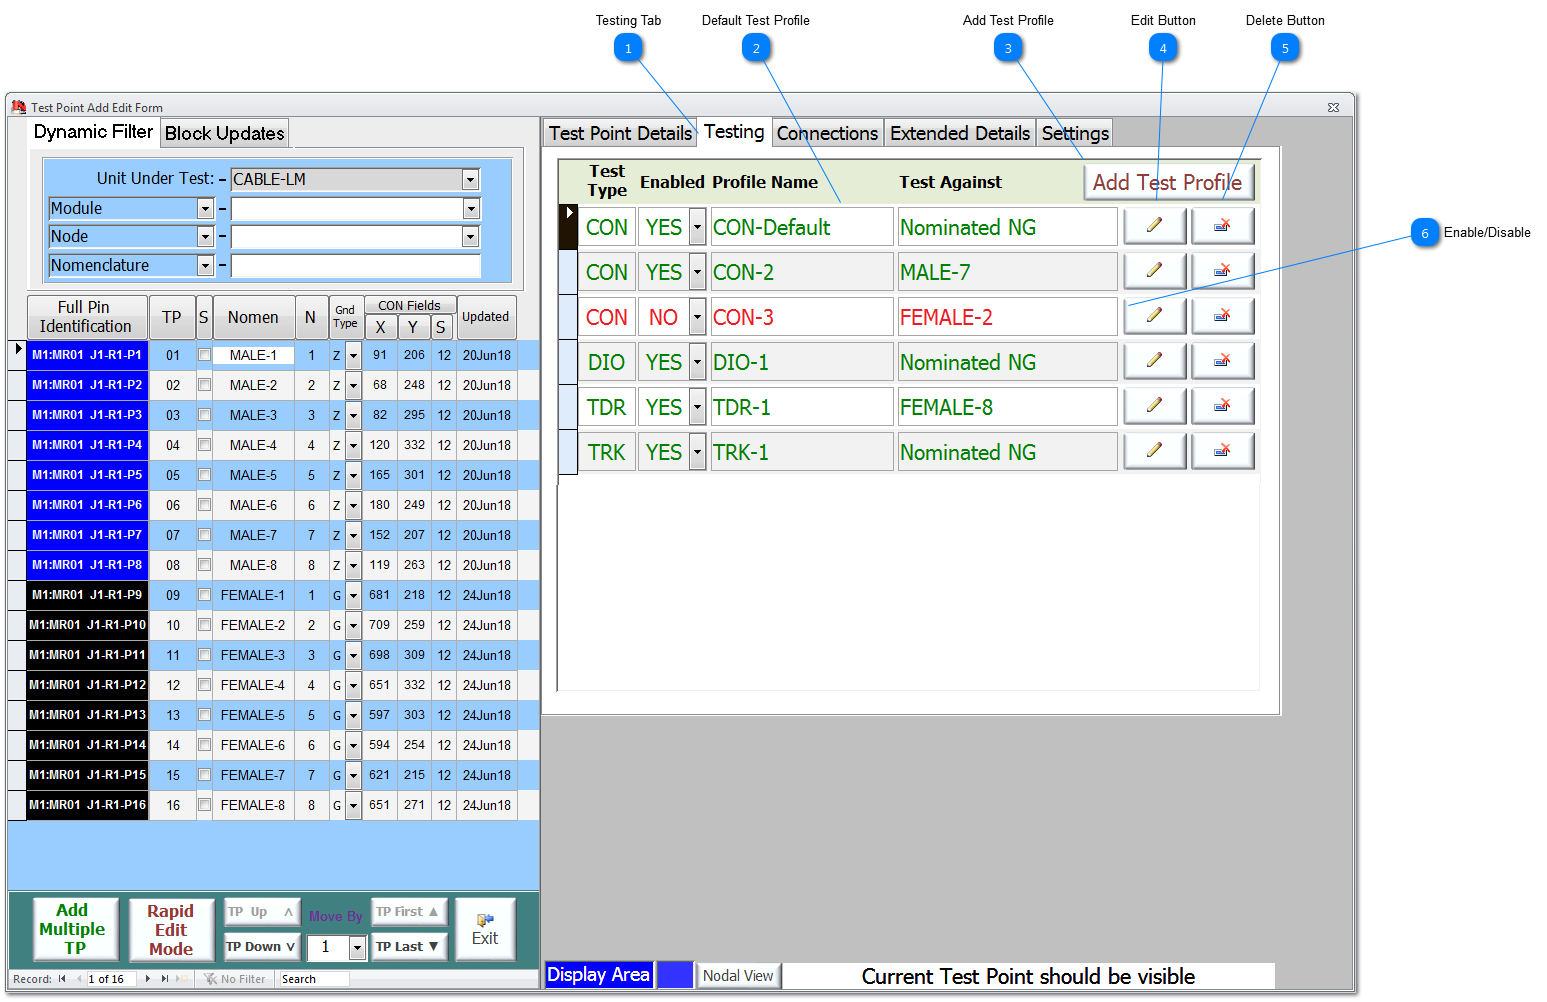Open Gnd Type dropdown for MALE-2 row
This screenshot has width=1547, height=1002.
[x=353, y=386]
